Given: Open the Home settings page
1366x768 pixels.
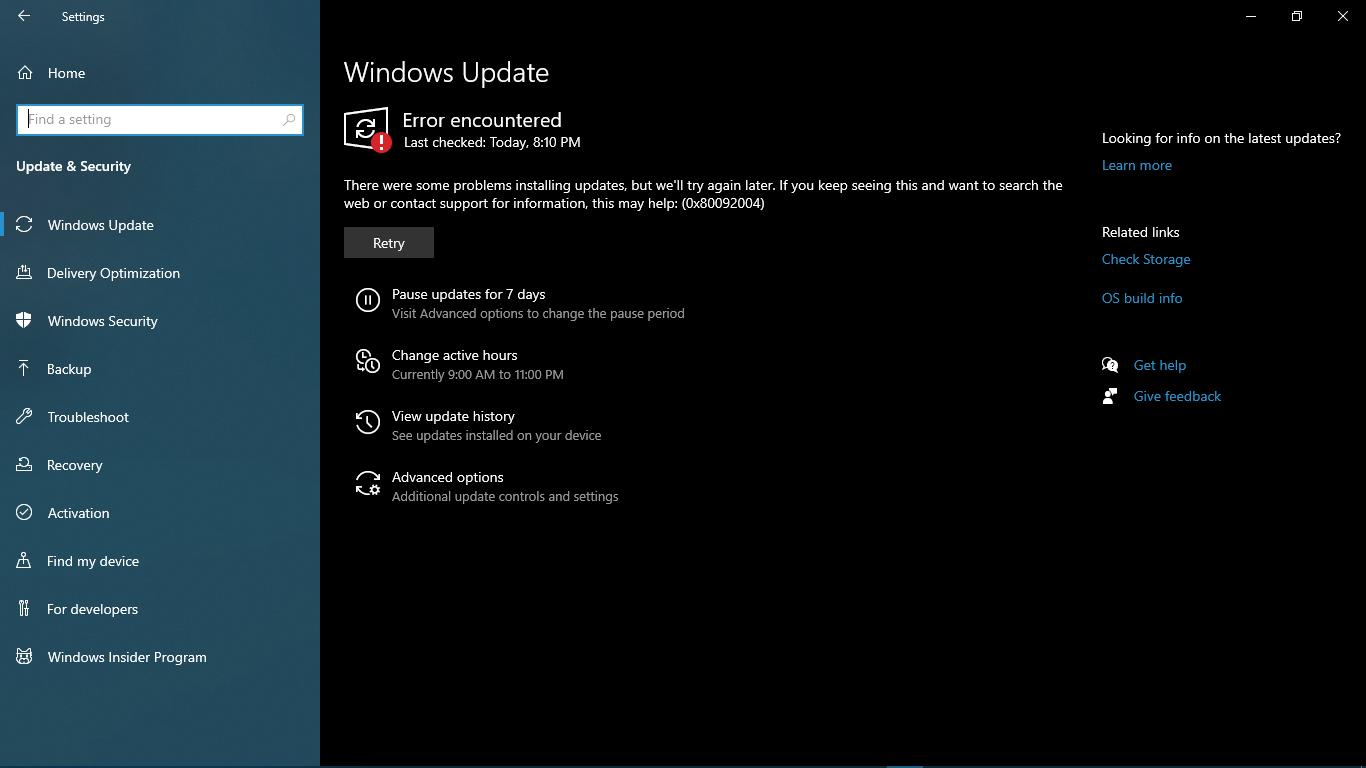Looking at the screenshot, I should click(160, 73).
